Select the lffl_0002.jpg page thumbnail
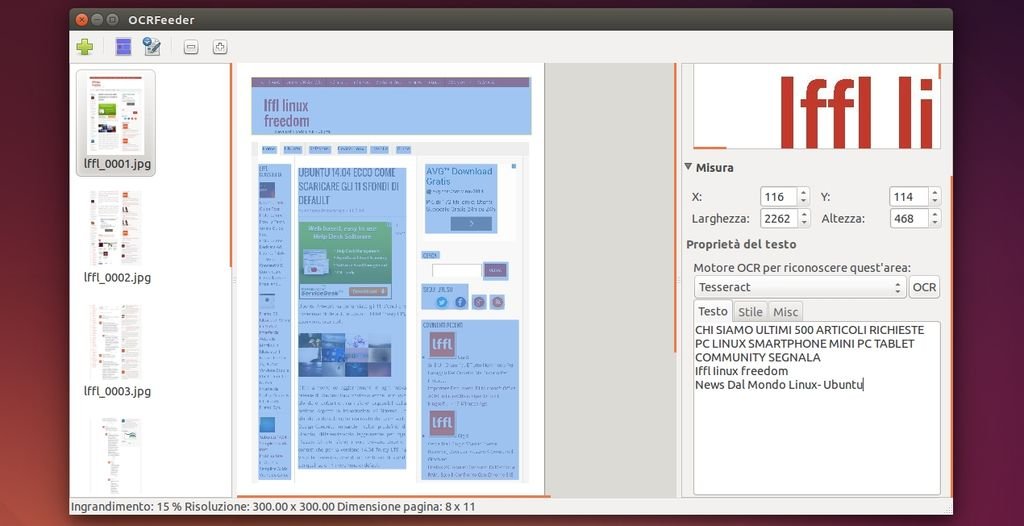 (116, 237)
